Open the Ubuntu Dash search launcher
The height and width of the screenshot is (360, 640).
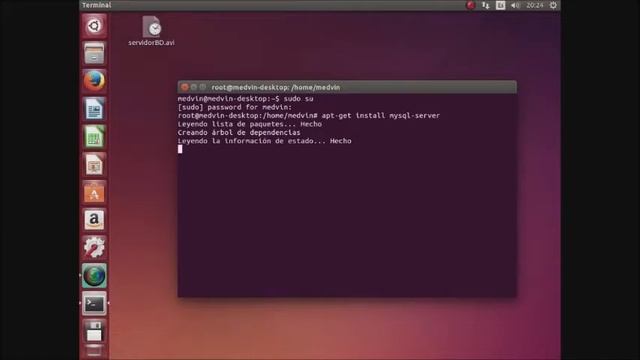tap(94, 26)
